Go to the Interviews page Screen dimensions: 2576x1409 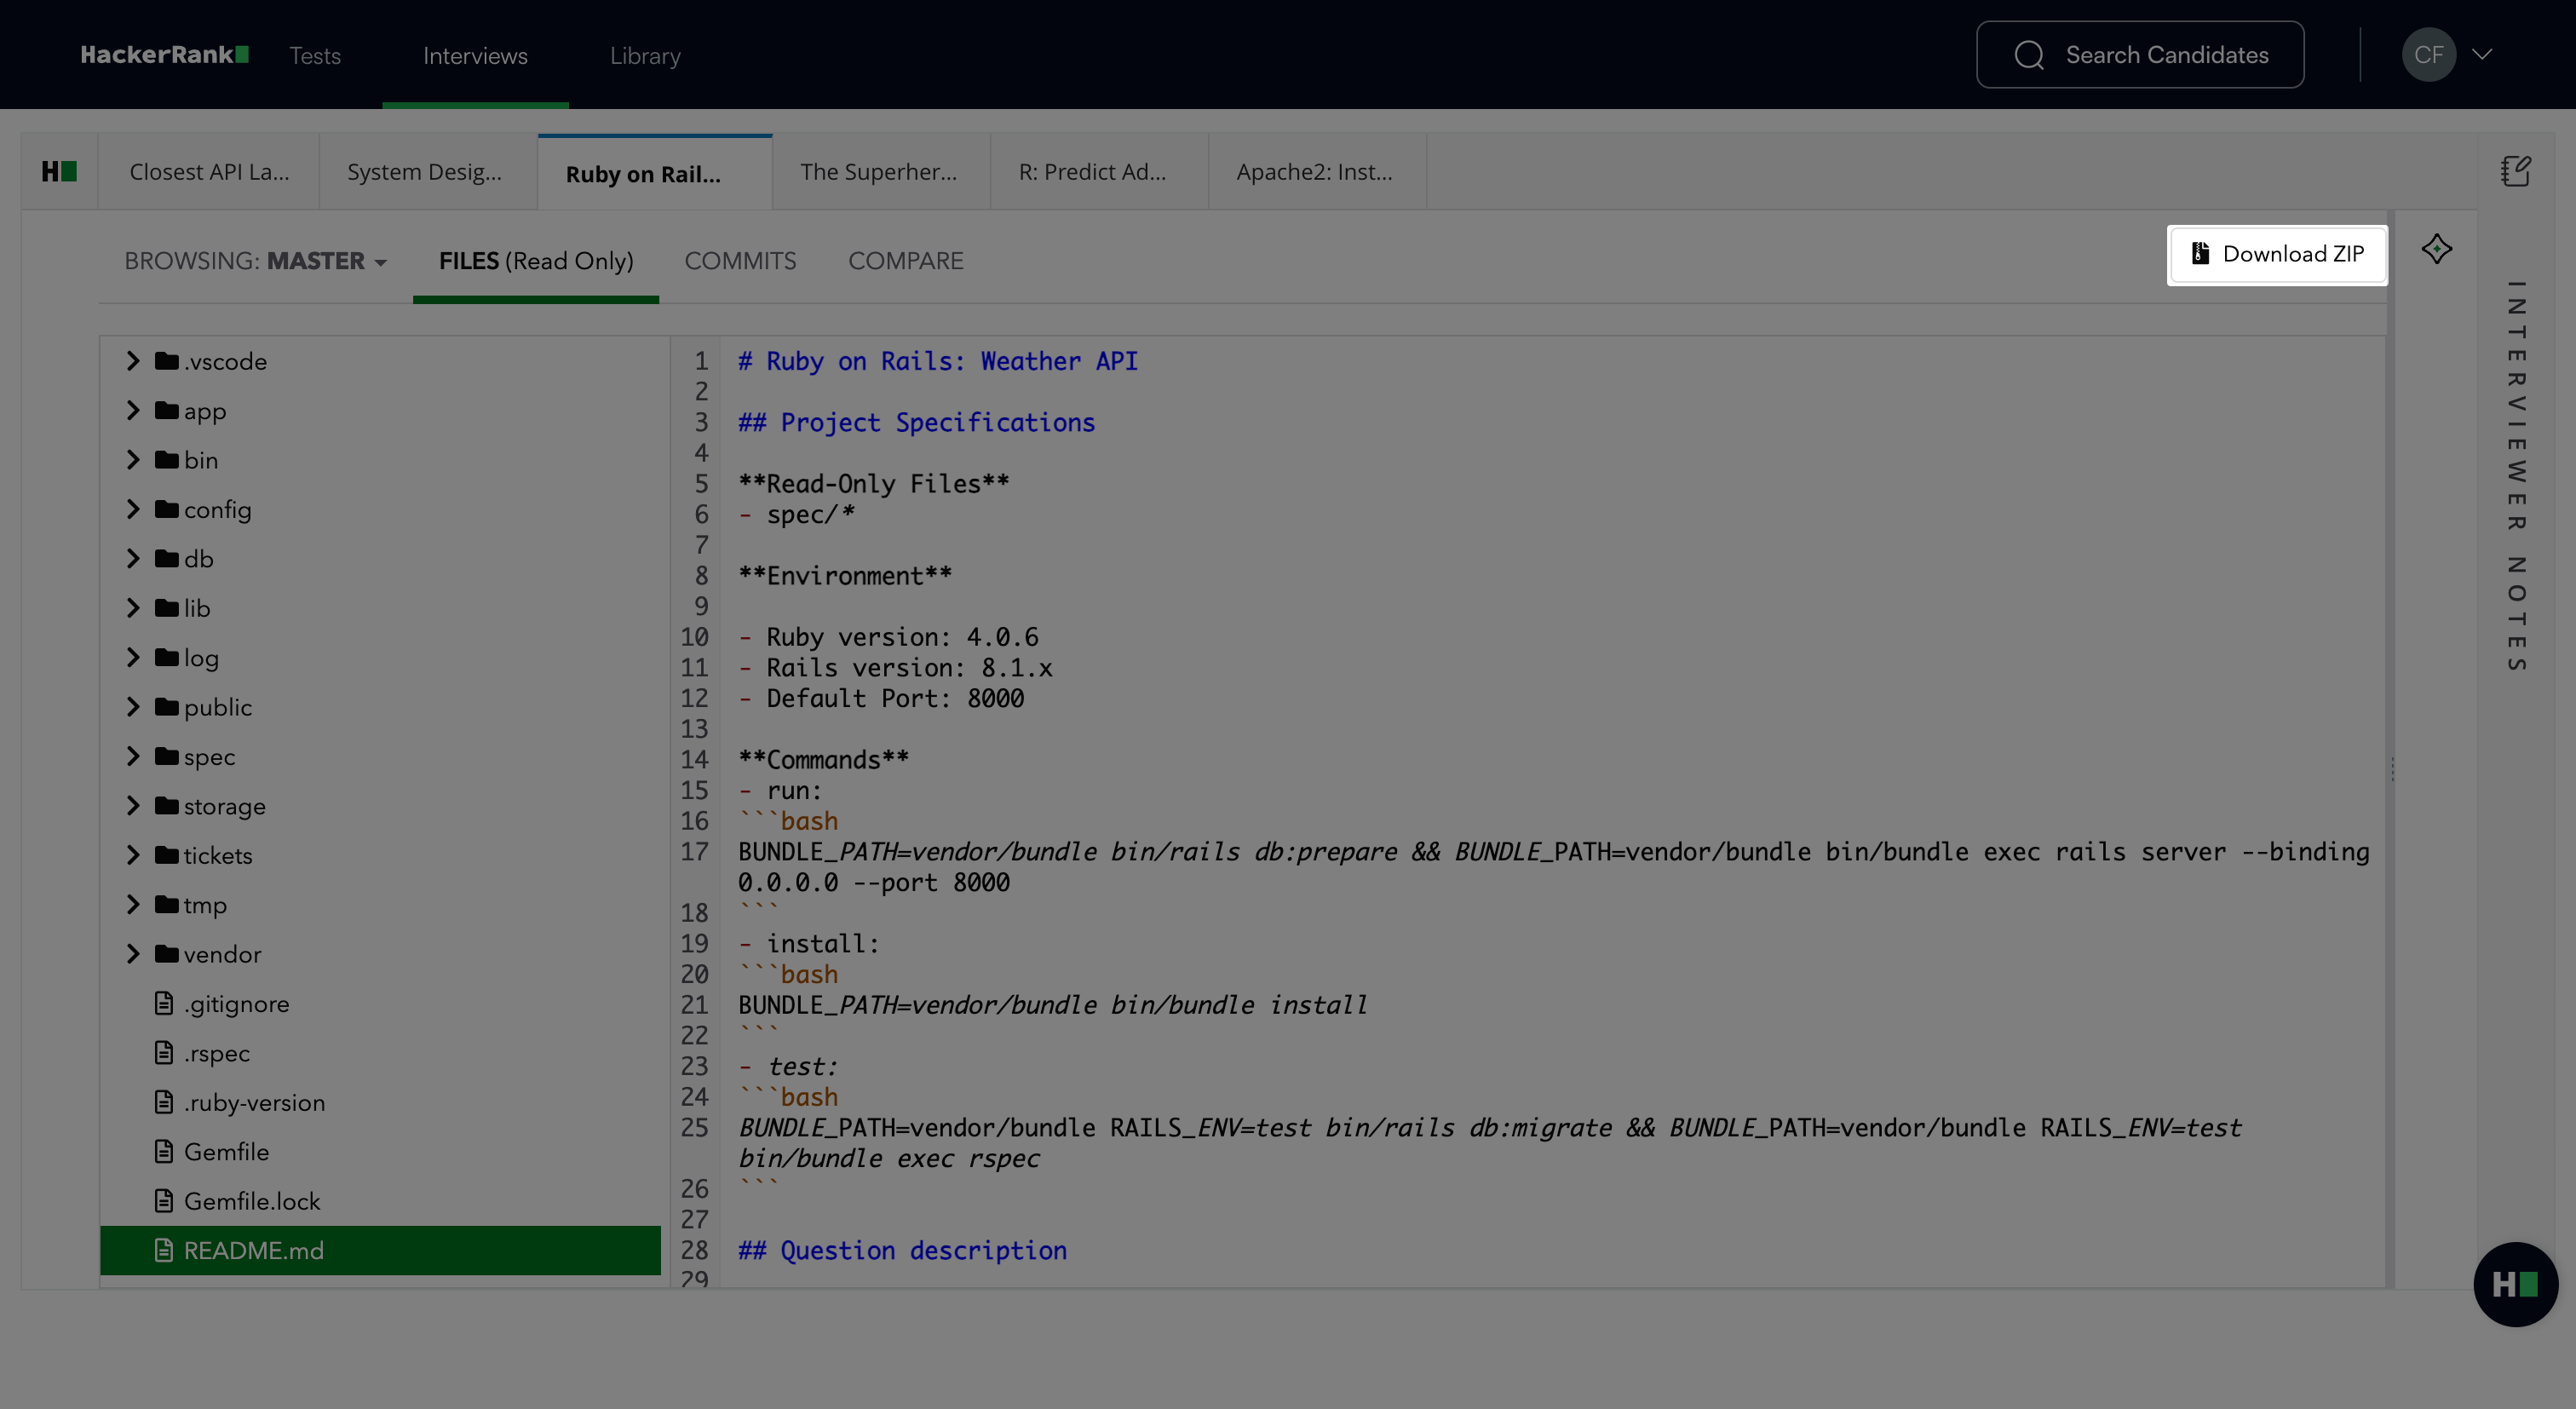[475, 56]
